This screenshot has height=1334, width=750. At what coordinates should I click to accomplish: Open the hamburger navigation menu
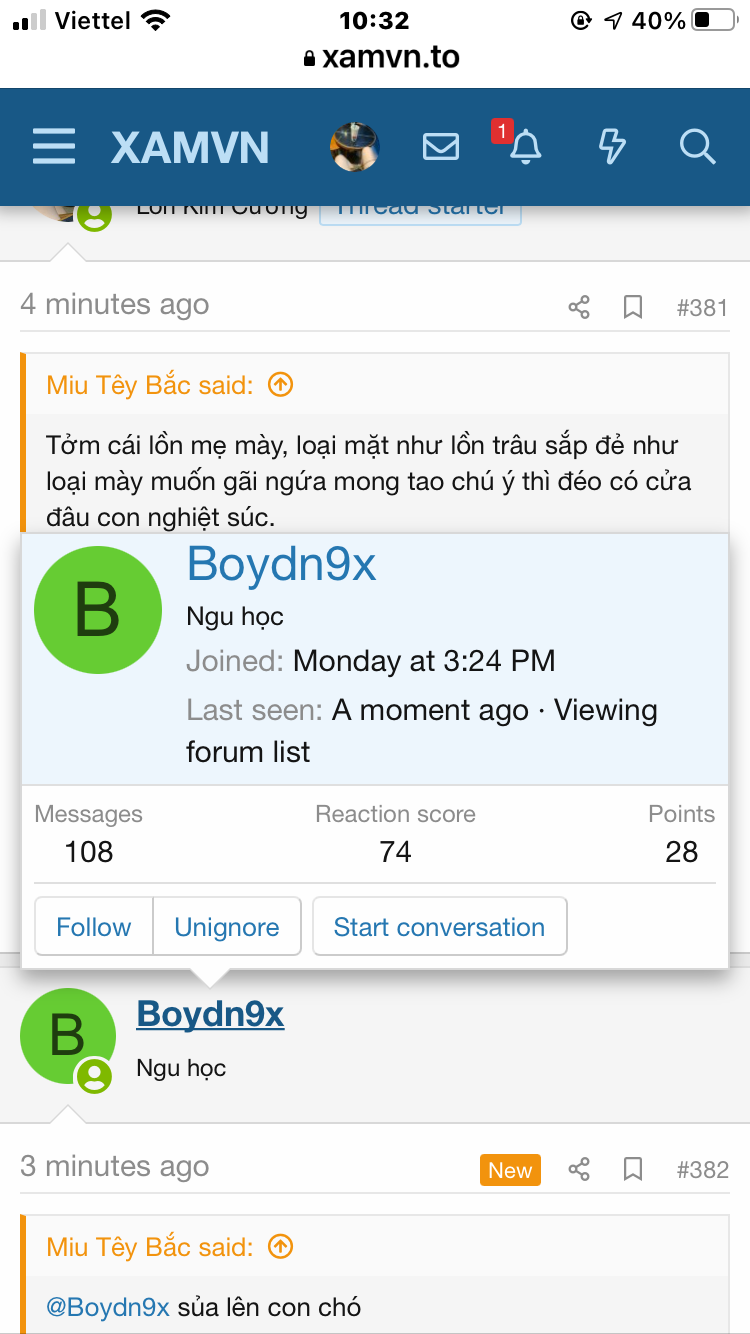(x=54, y=147)
